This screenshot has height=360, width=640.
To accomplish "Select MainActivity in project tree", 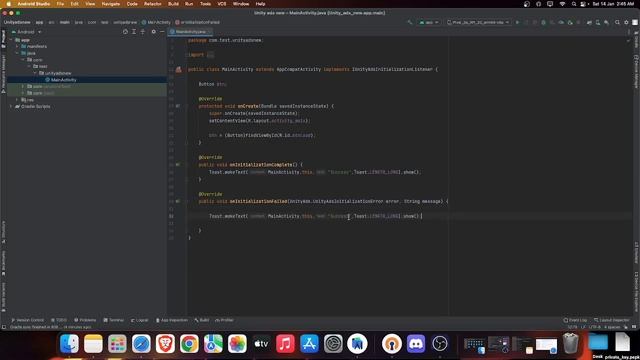I will (64, 80).
